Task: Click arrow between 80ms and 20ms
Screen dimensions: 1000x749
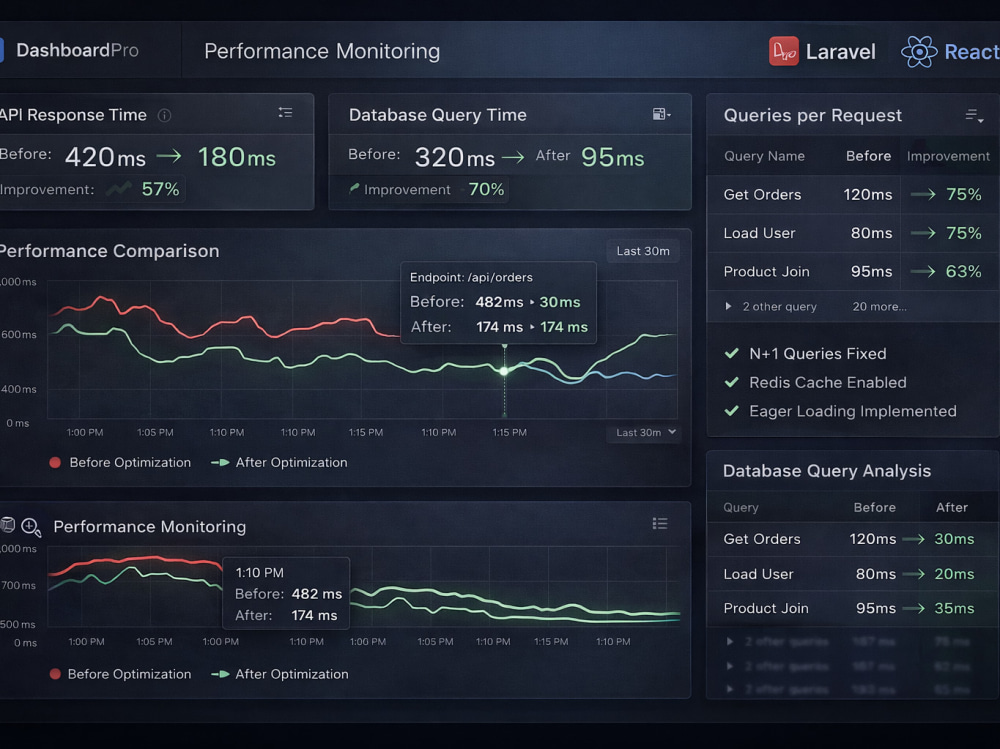Action: click(x=914, y=574)
